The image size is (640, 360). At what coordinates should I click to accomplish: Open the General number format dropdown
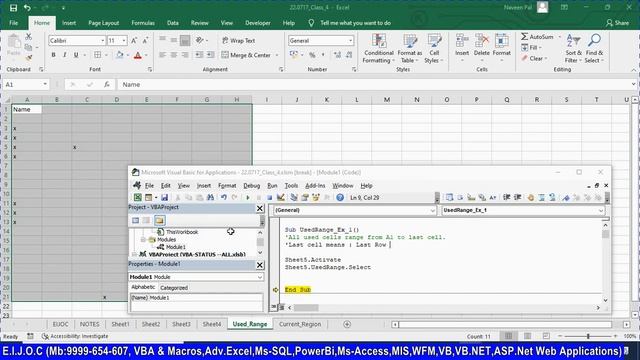350,40
